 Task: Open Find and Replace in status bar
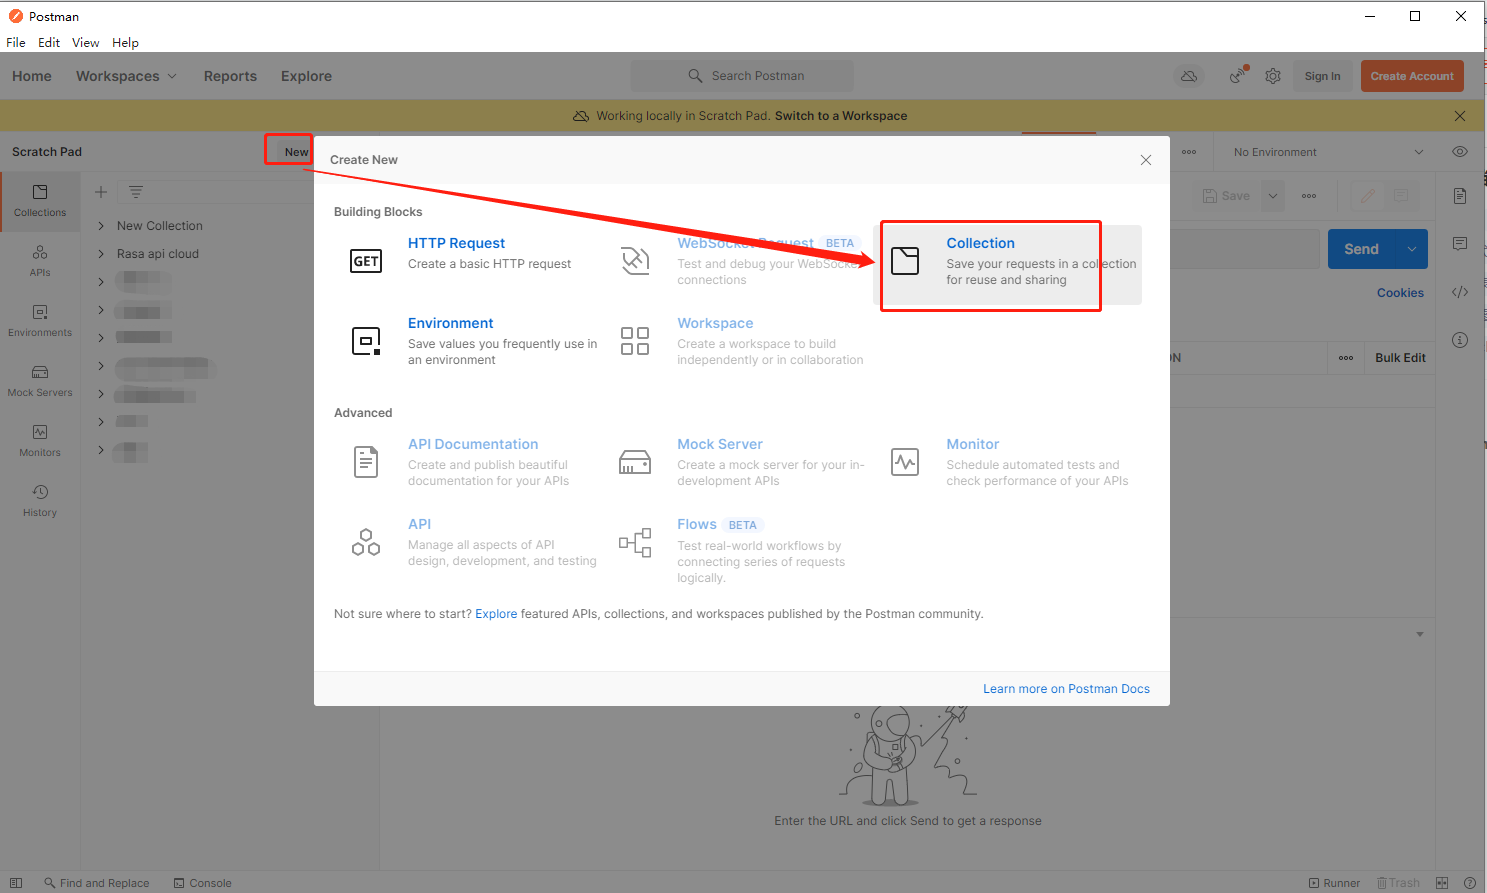click(96, 883)
